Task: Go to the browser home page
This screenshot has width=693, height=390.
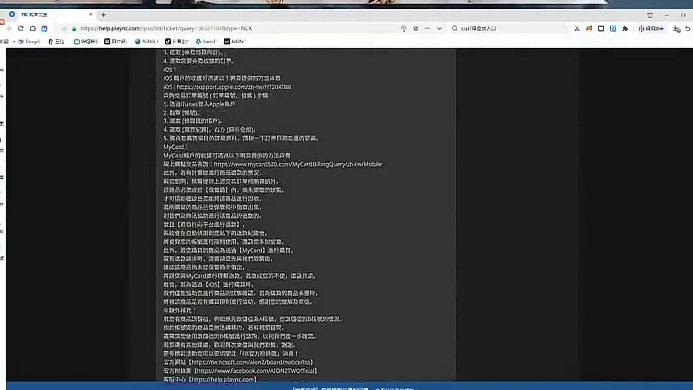Action: click(33, 28)
